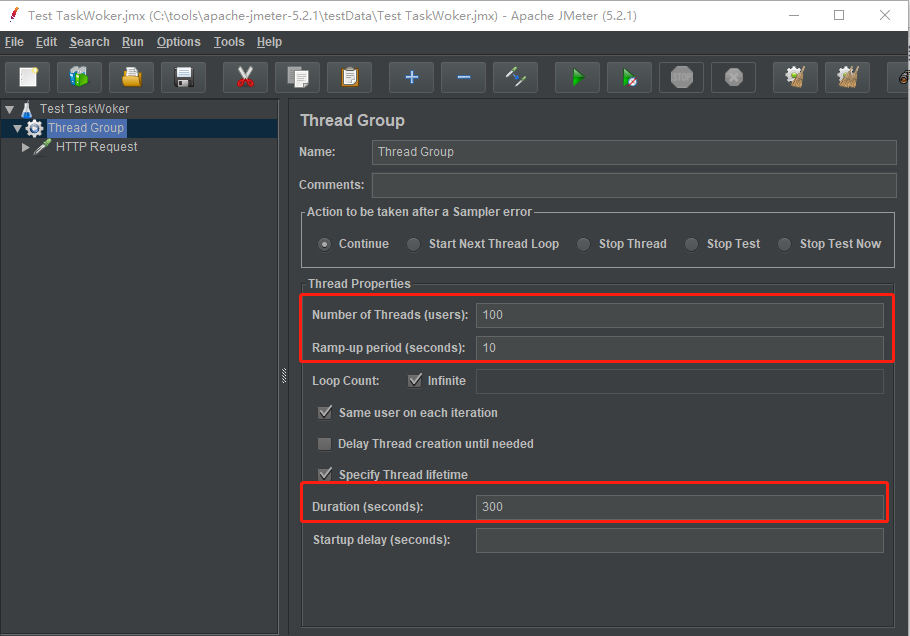Click the Comments input field

[634, 185]
